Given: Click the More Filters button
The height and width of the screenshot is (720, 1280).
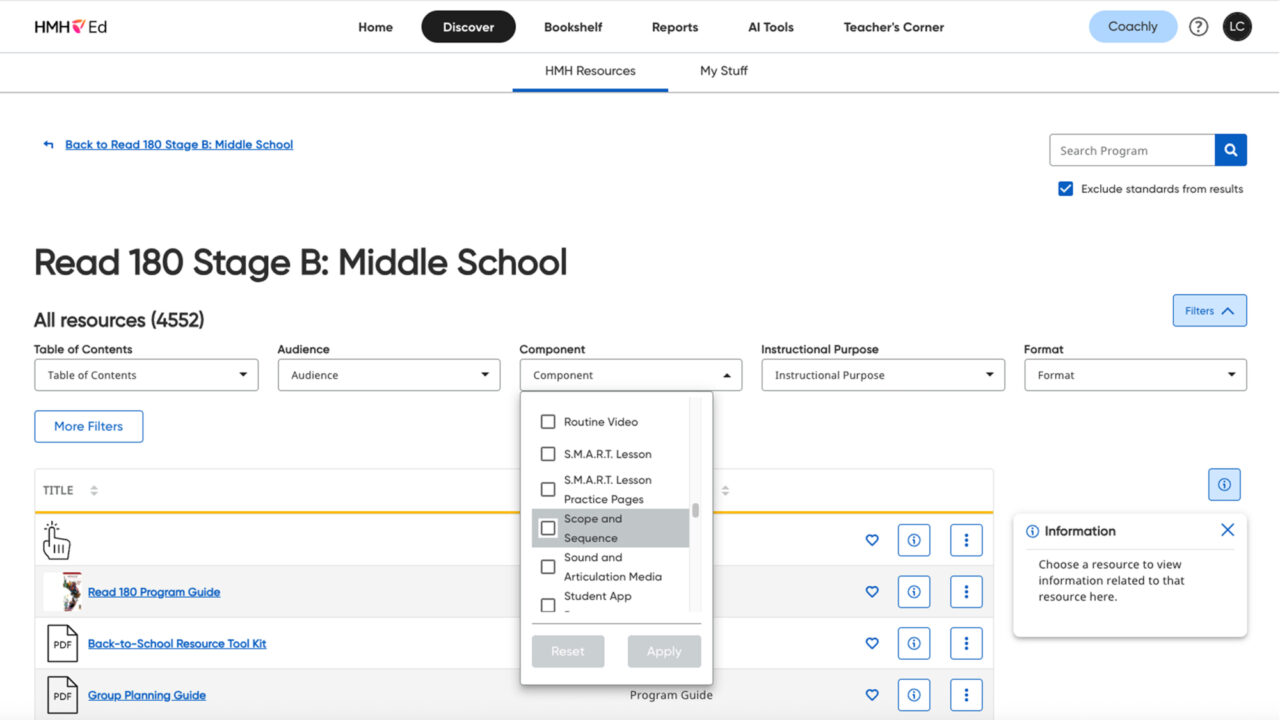Looking at the screenshot, I should (89, 426).
